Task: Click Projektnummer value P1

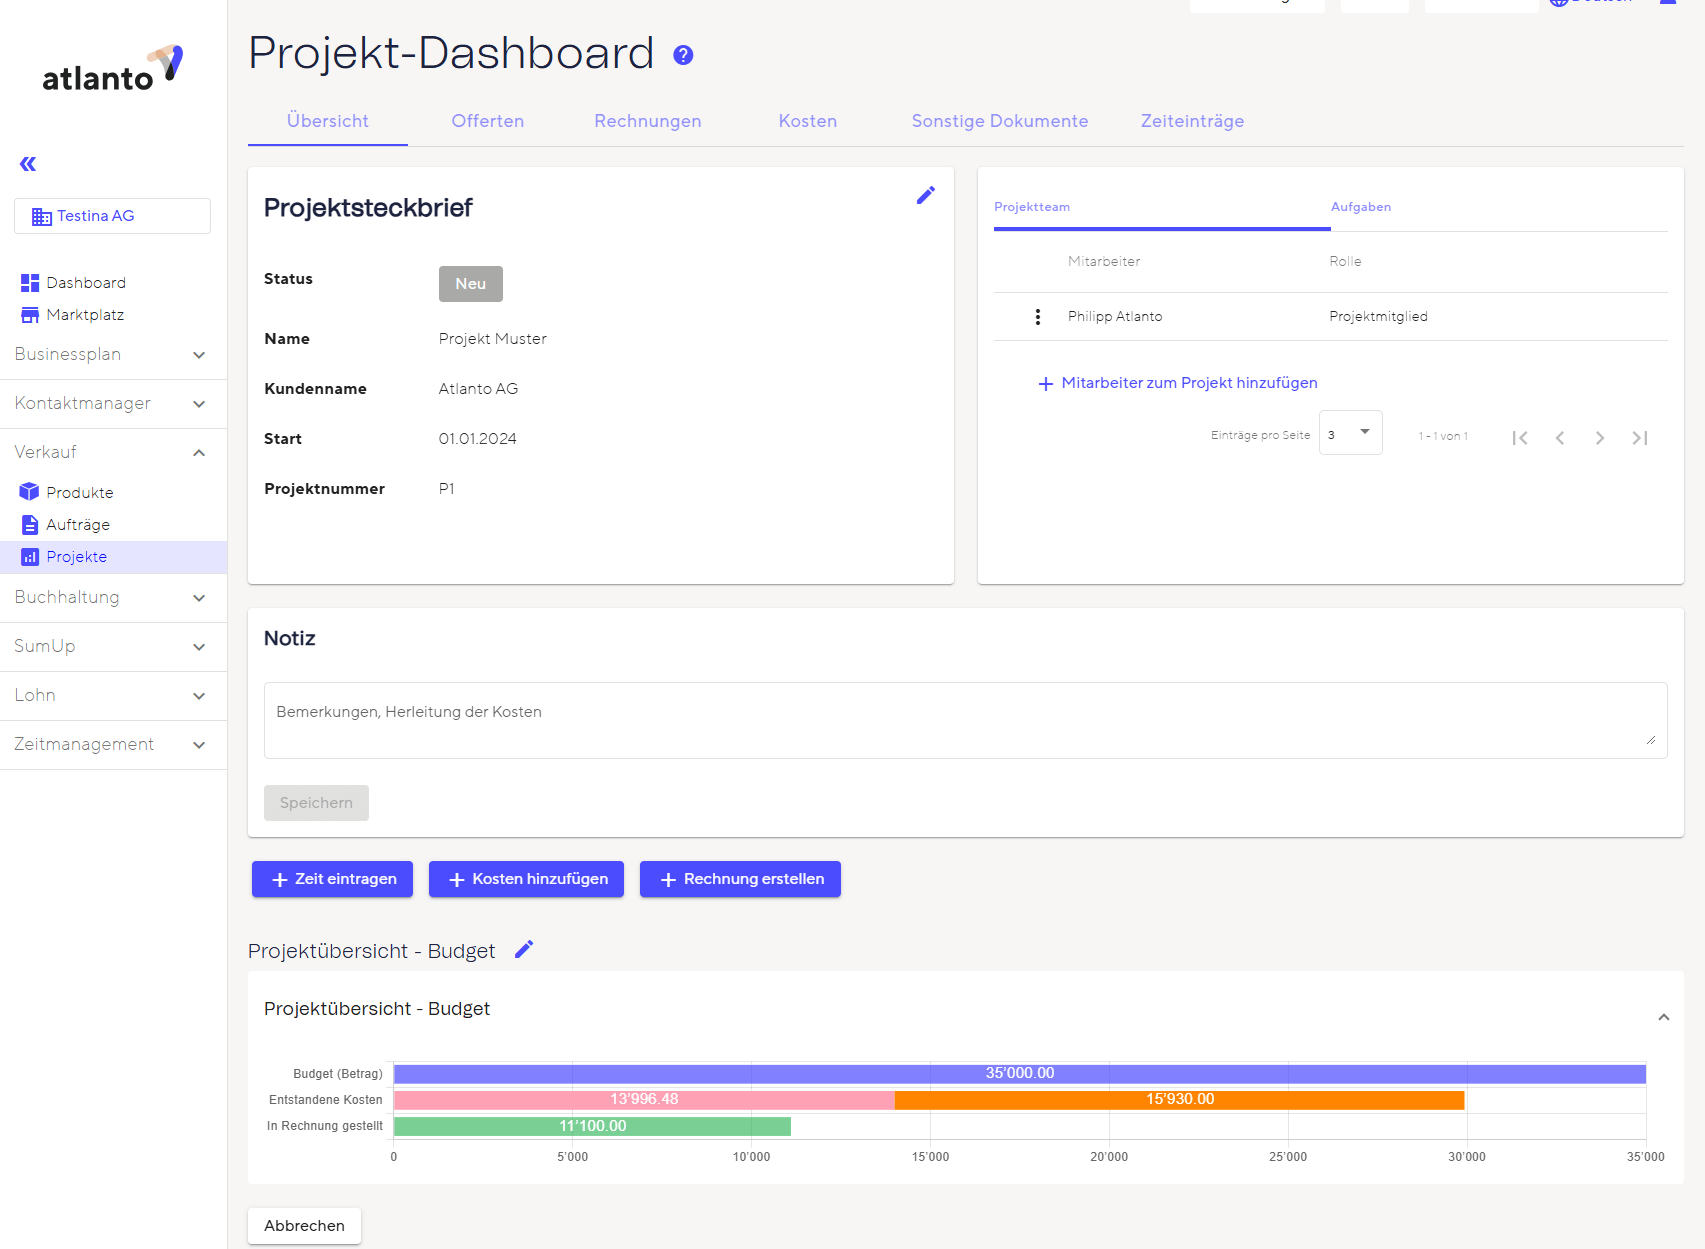Action: [x=447, y=489]
